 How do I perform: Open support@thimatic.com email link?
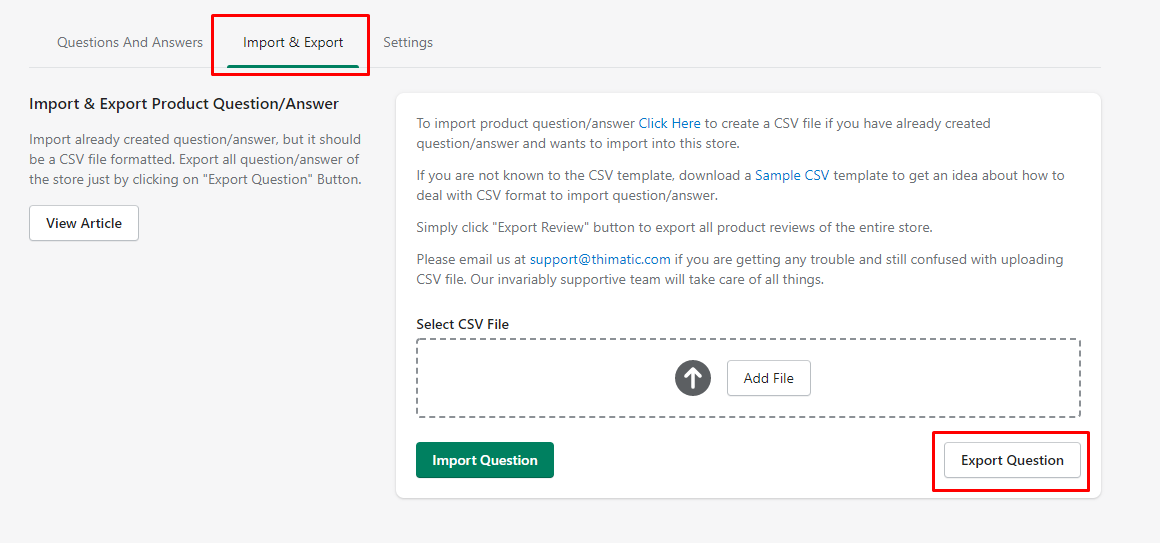[x=600, y=260]
